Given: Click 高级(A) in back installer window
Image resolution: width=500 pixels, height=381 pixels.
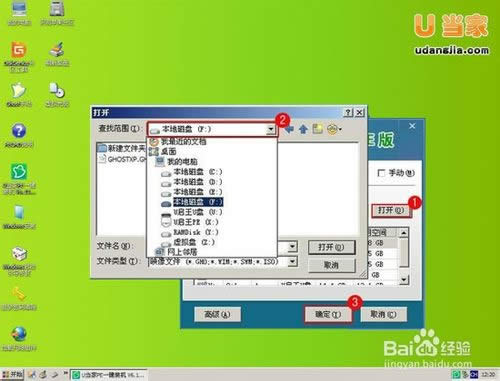Looking at the screenshot, I should (x=217, y=314).
